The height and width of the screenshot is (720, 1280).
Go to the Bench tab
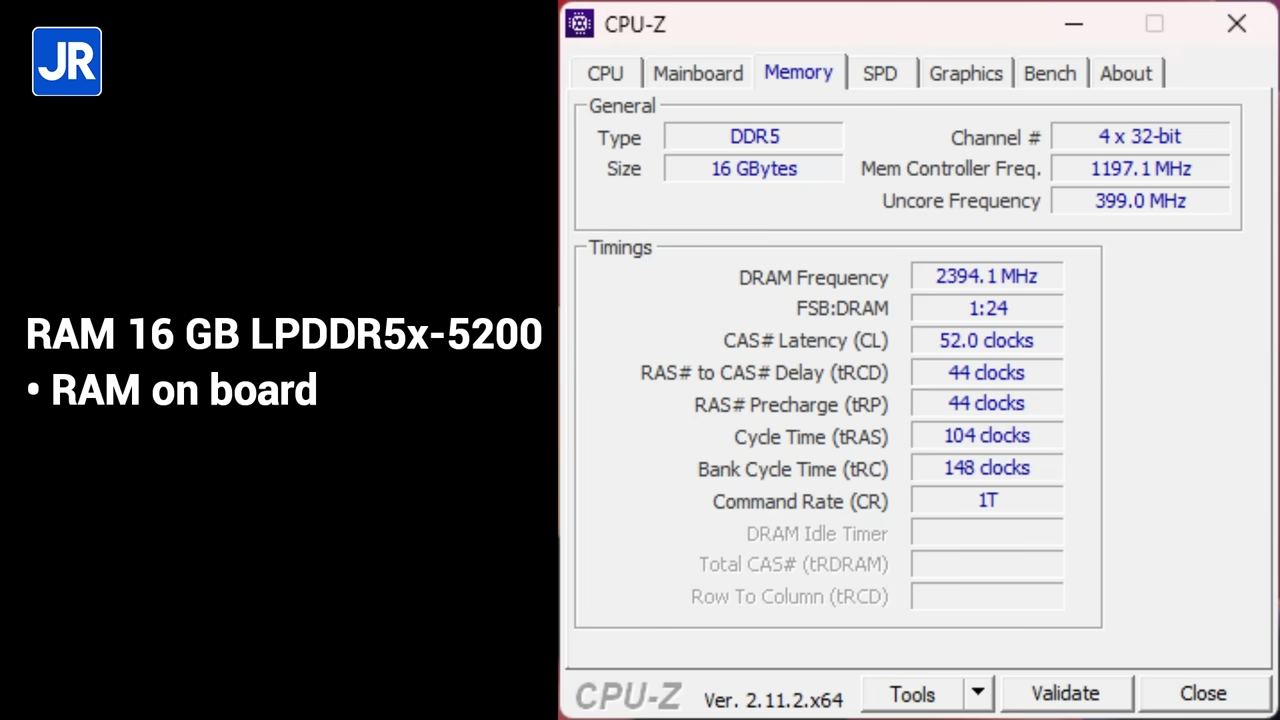pos(1049,73)
